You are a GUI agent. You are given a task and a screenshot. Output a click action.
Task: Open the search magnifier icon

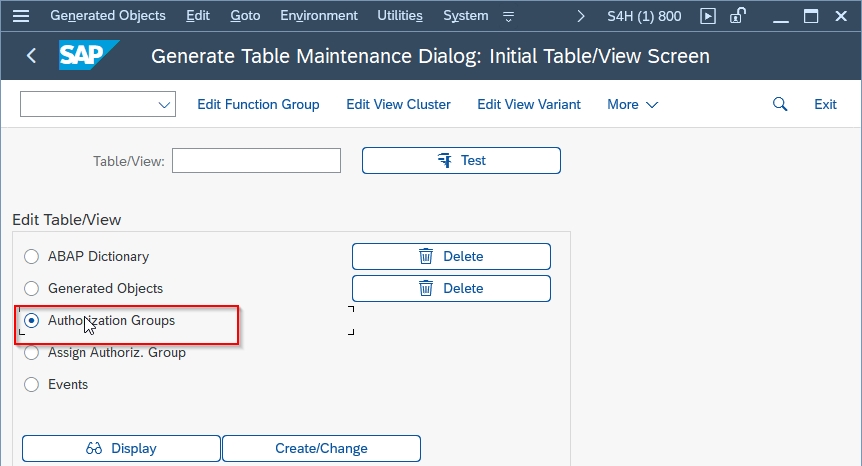[780, 104]
